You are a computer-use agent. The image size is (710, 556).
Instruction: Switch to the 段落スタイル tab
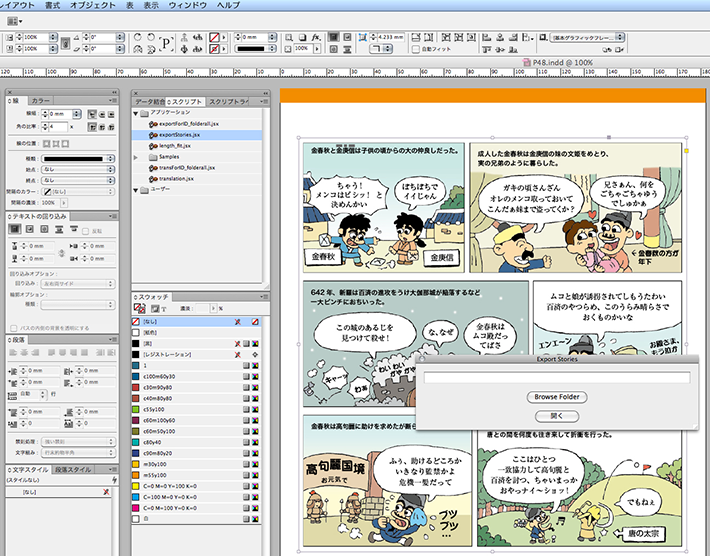point(73,470)
